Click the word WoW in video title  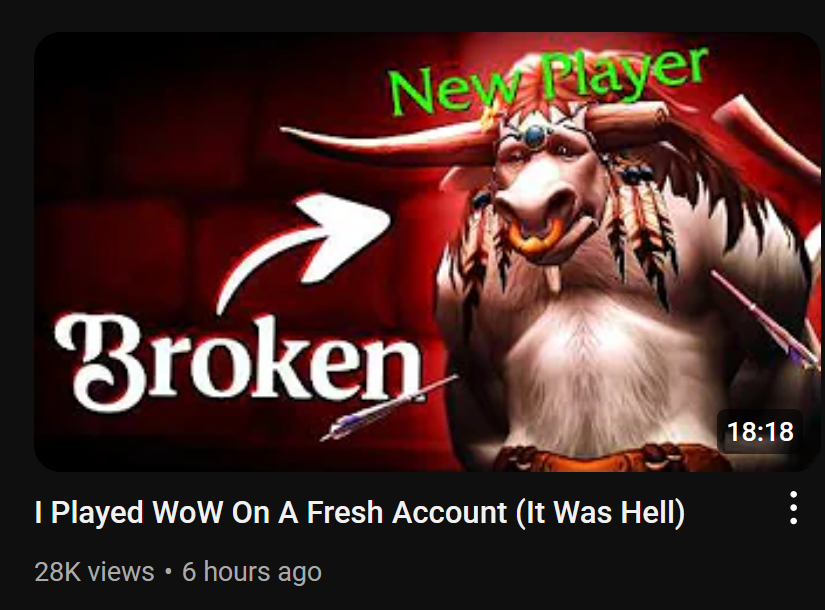coord(187,513)
